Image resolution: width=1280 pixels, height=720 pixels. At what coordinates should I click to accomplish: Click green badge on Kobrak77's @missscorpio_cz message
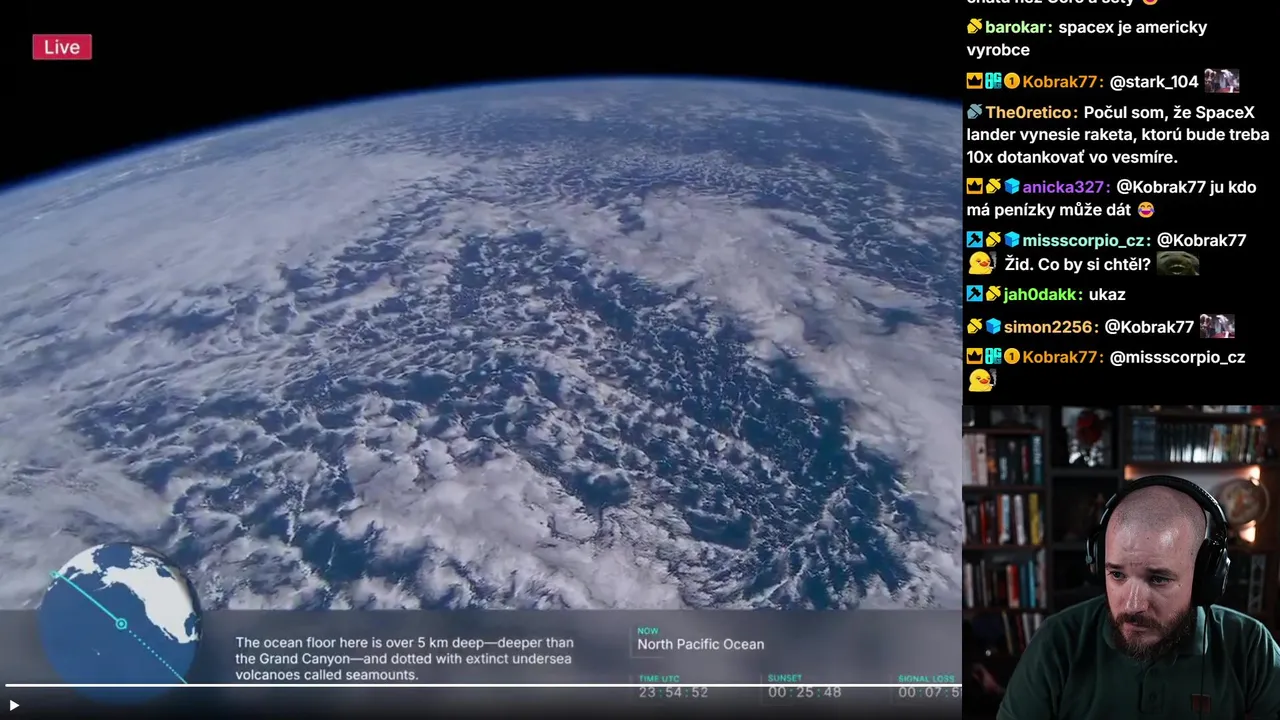point(993,357)
